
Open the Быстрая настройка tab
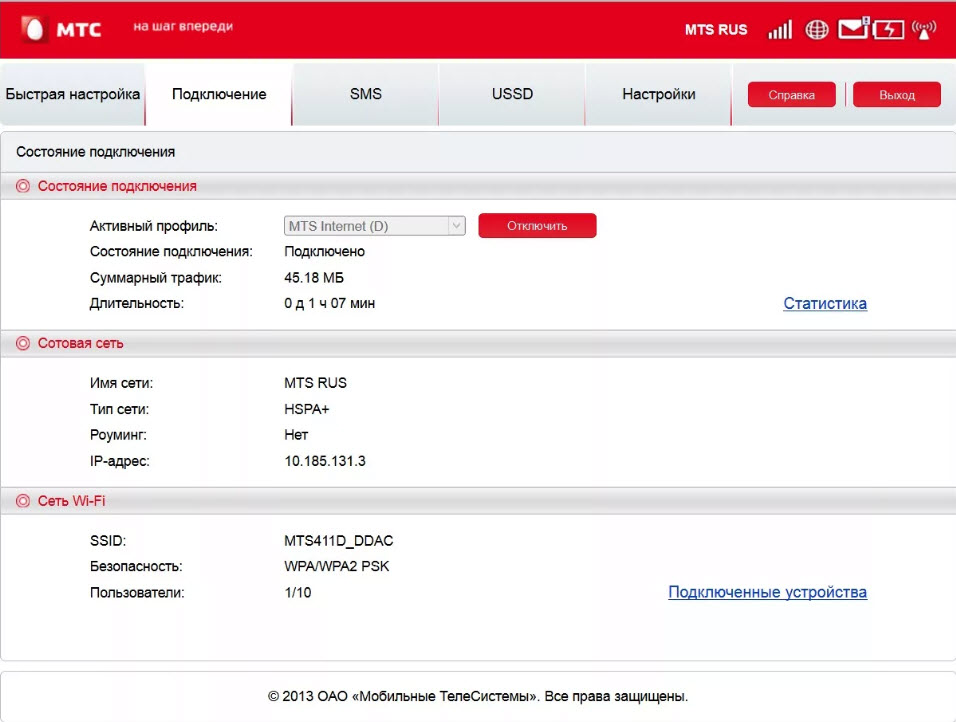pyautogui.click(x=73, y=94)
